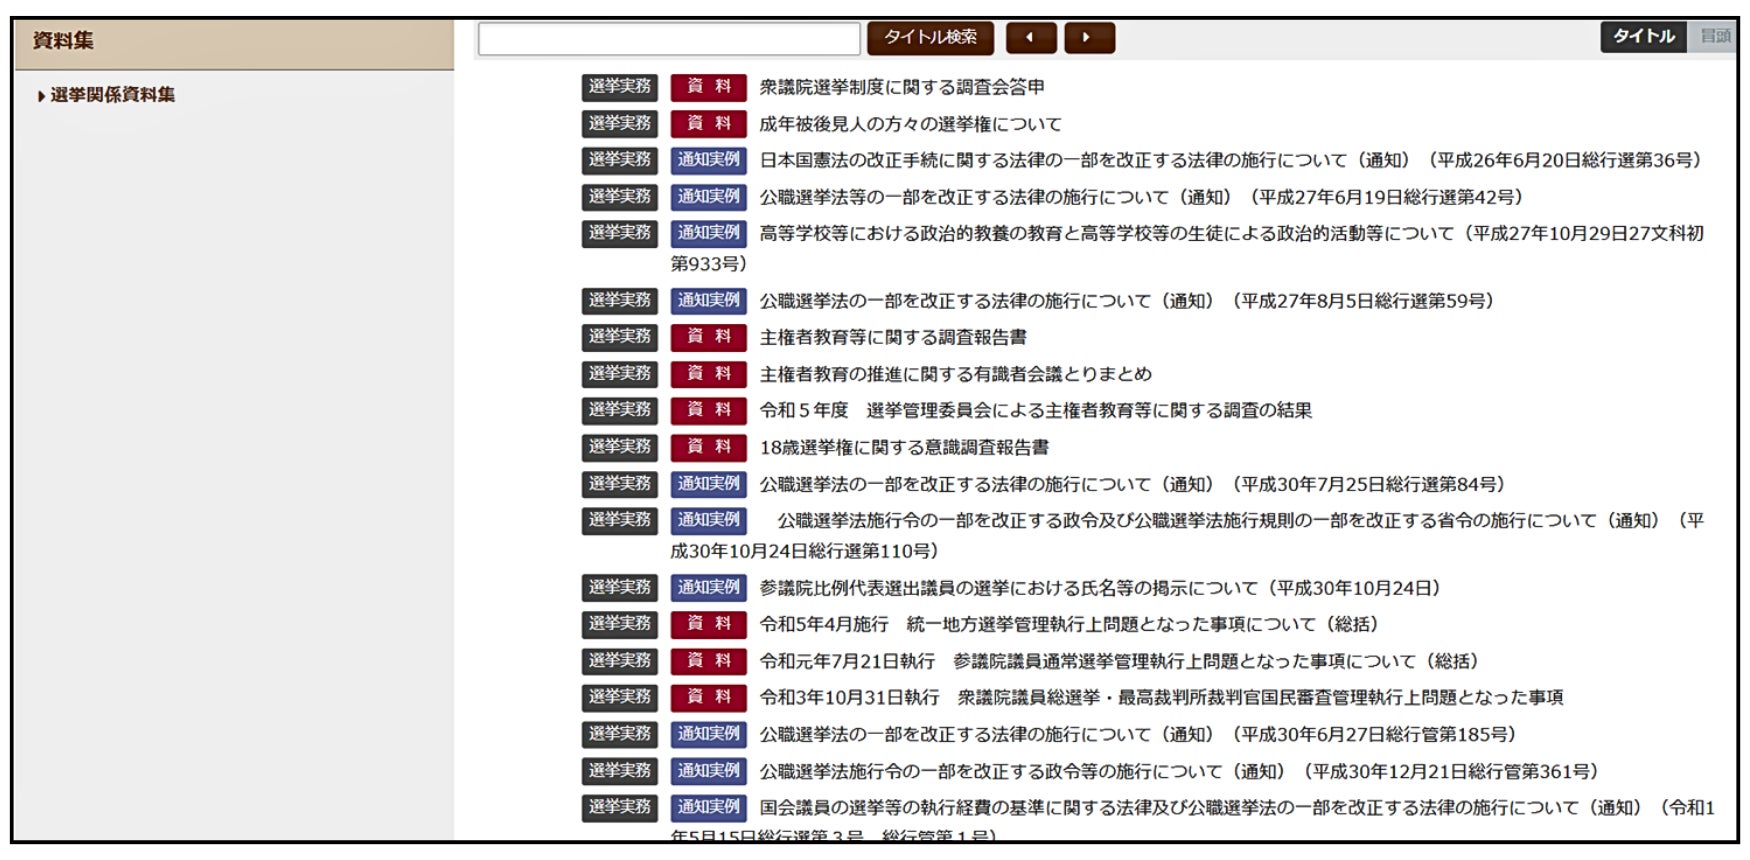This screenshot has height=860, width=1750.
Task: Select the タイトル view tab
Action: coord(1643,37)
